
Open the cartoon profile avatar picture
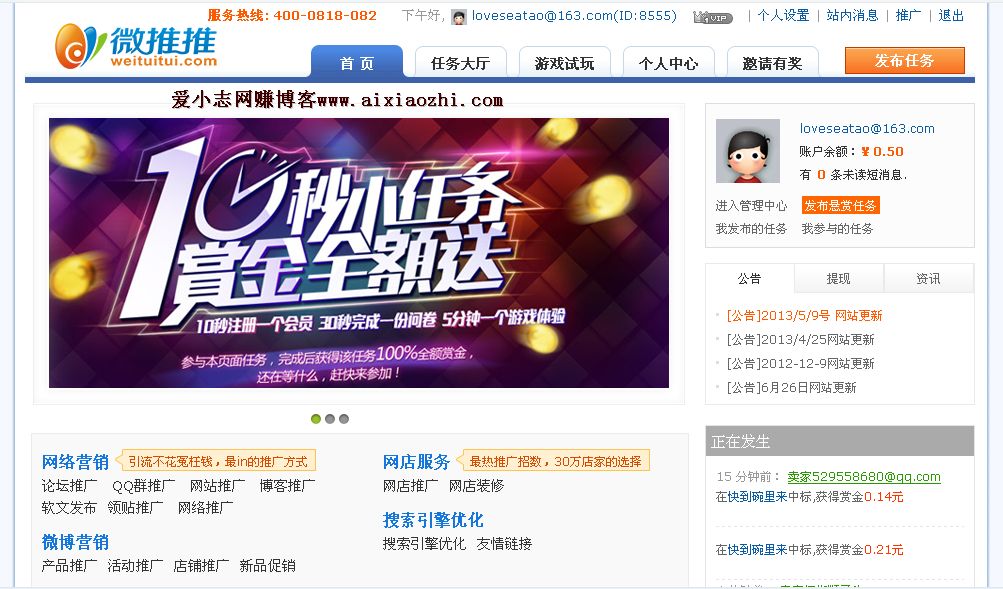(747, 151)
